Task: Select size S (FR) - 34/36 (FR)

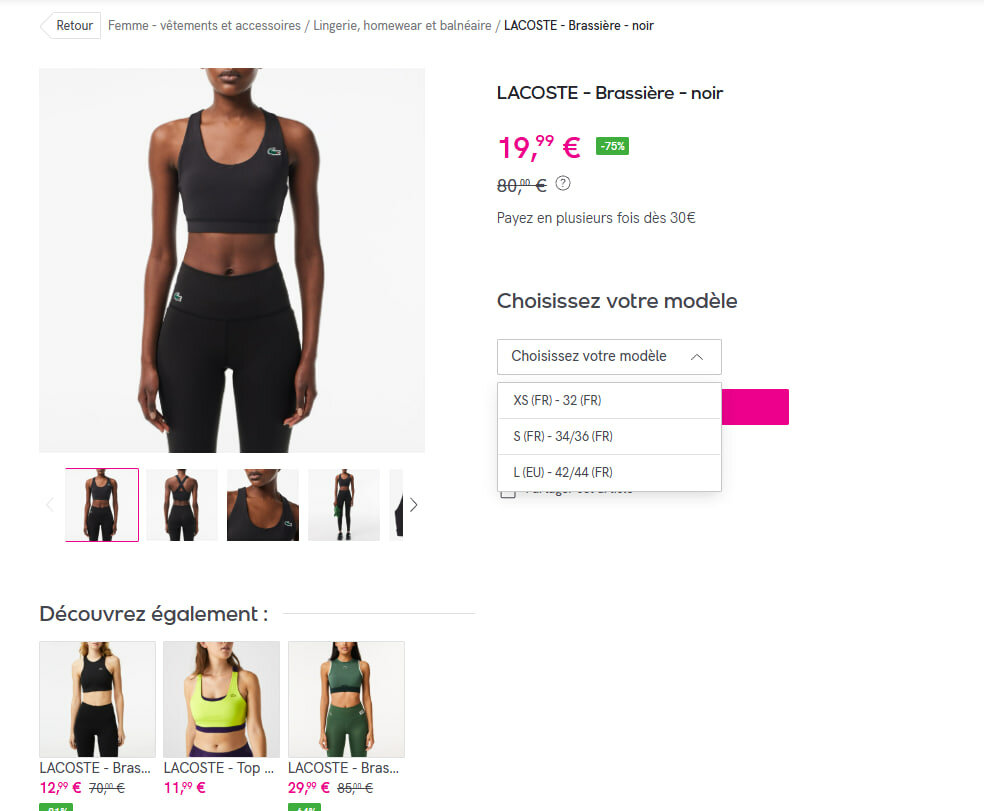Action: pos(609,436)
